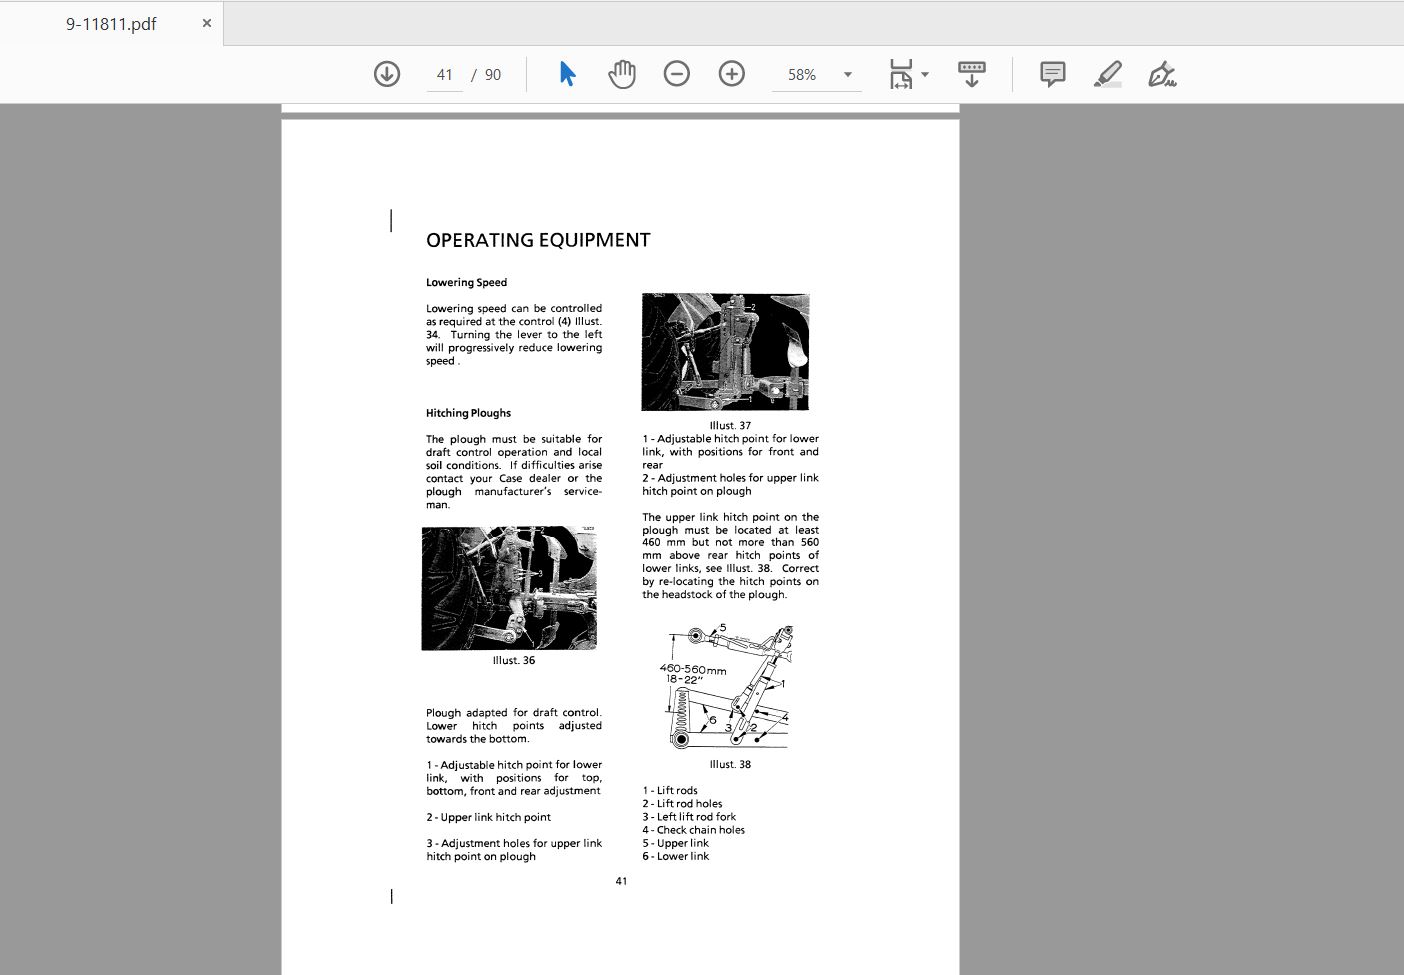
Task: Toggle highlighter pen mode on
Action: pos(1108,73)
